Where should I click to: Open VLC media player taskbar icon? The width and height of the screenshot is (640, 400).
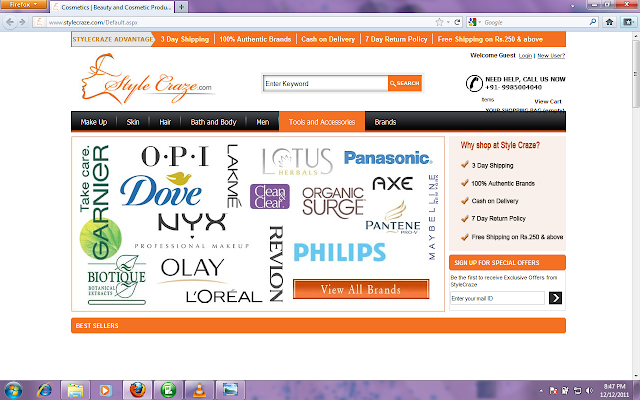pos(199,390)
